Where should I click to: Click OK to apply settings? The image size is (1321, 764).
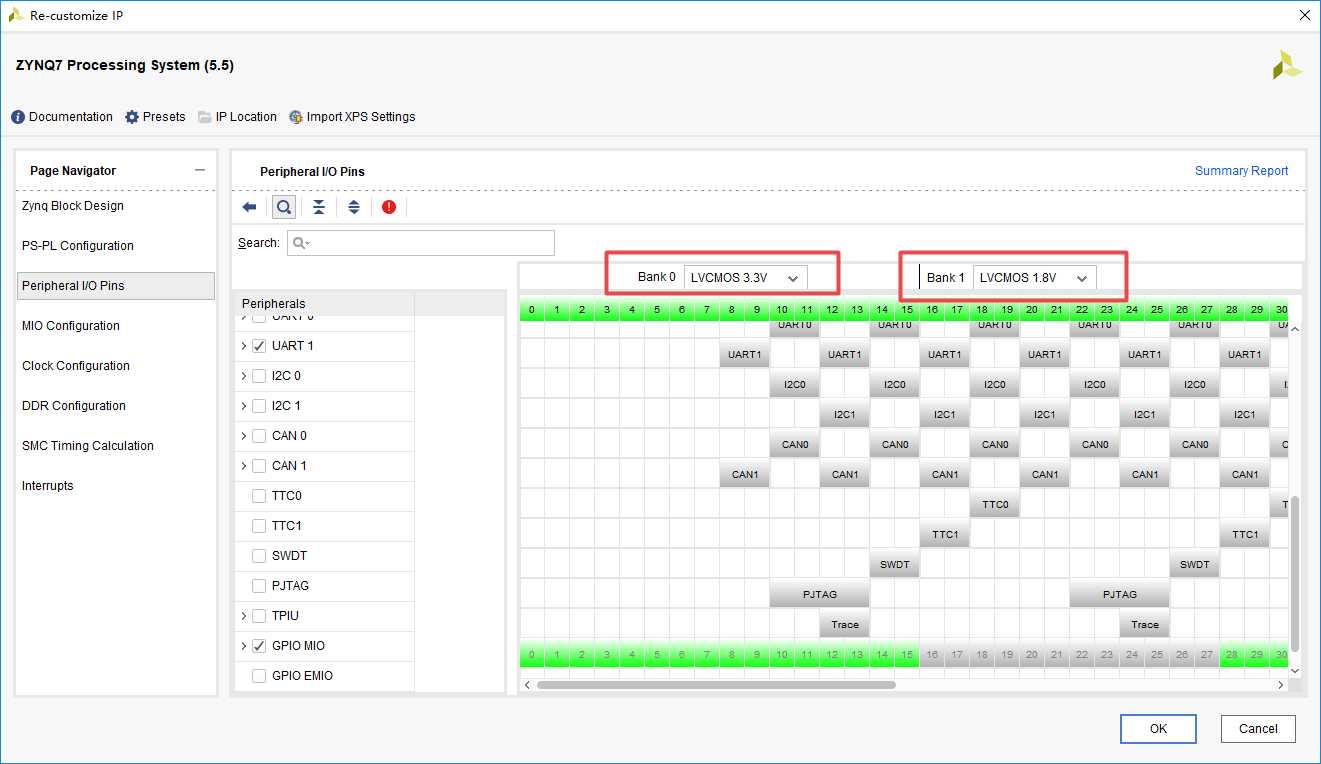tap(1158, 729)
